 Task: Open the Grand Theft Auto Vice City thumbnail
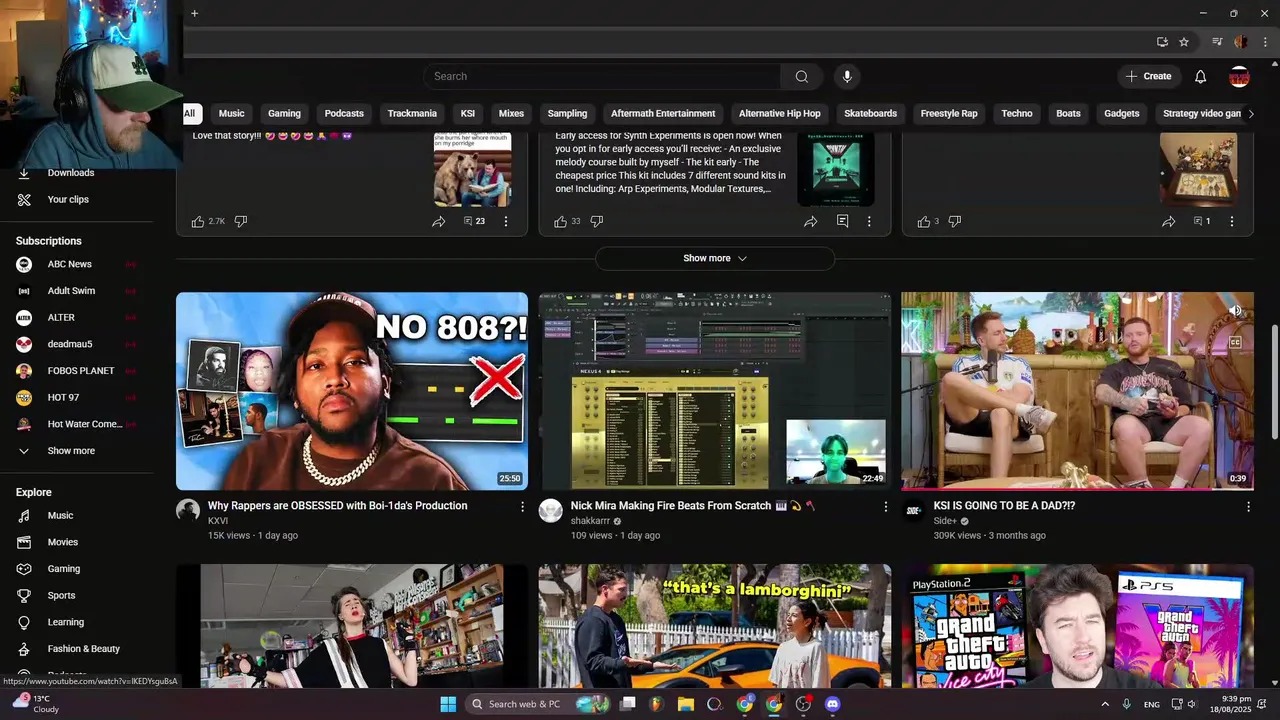1077,625
